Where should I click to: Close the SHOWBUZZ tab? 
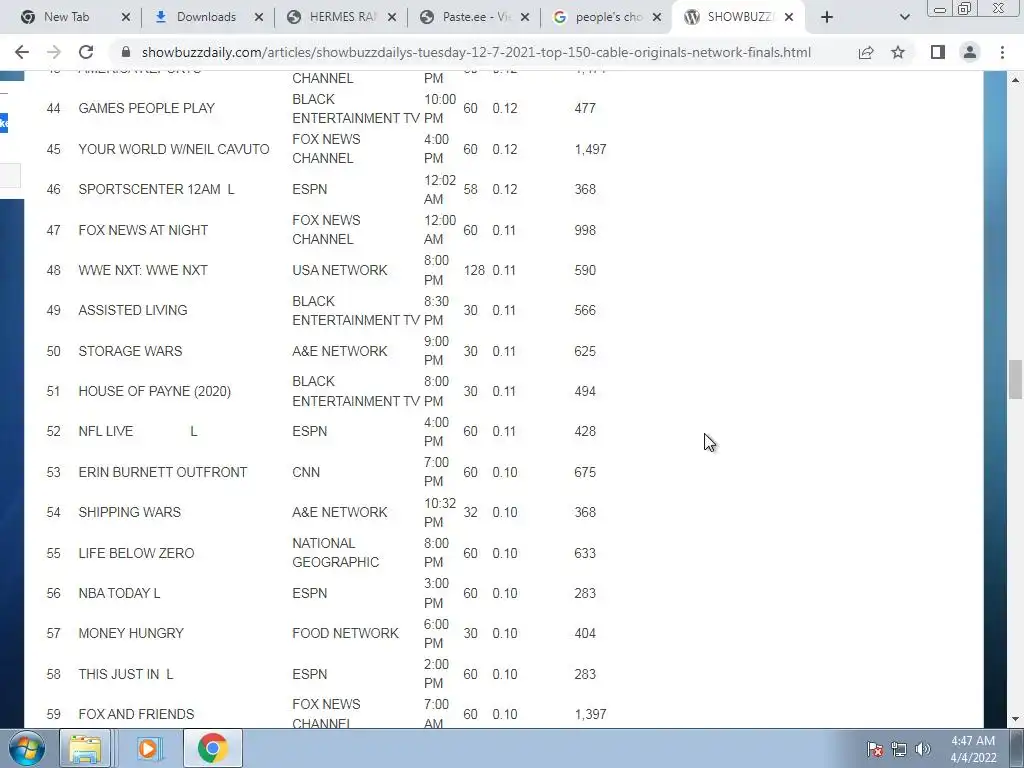click(x=789, y=17)
